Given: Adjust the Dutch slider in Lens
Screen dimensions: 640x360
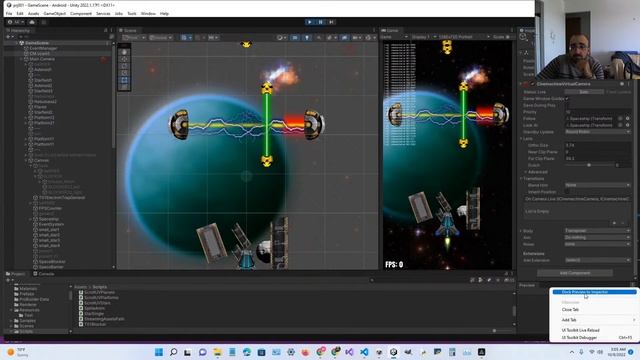Looking at the screenshot, I should tap(589, 165).
